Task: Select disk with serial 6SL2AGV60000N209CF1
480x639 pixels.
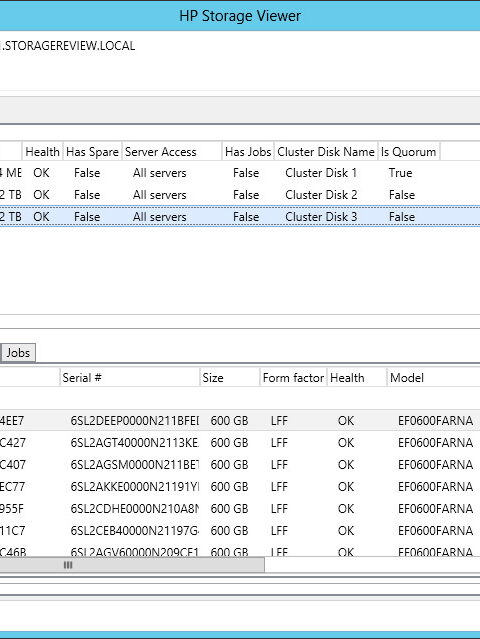Action: tap(240, 551)
